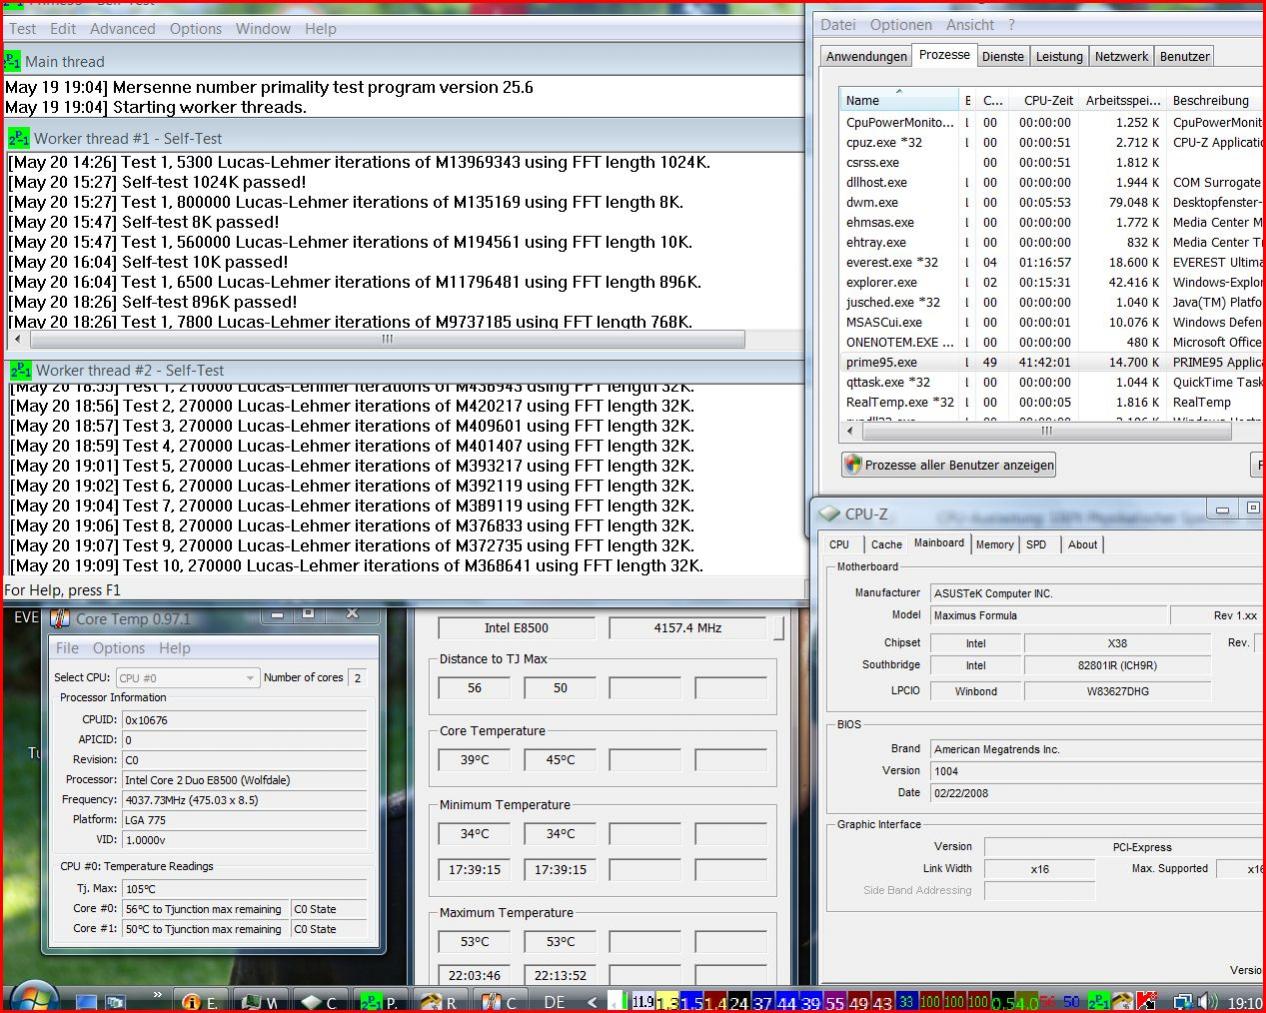This screenshot has height=1013, width=1266.
Task: Open Core Temp File menu
Action: [67, 648]
